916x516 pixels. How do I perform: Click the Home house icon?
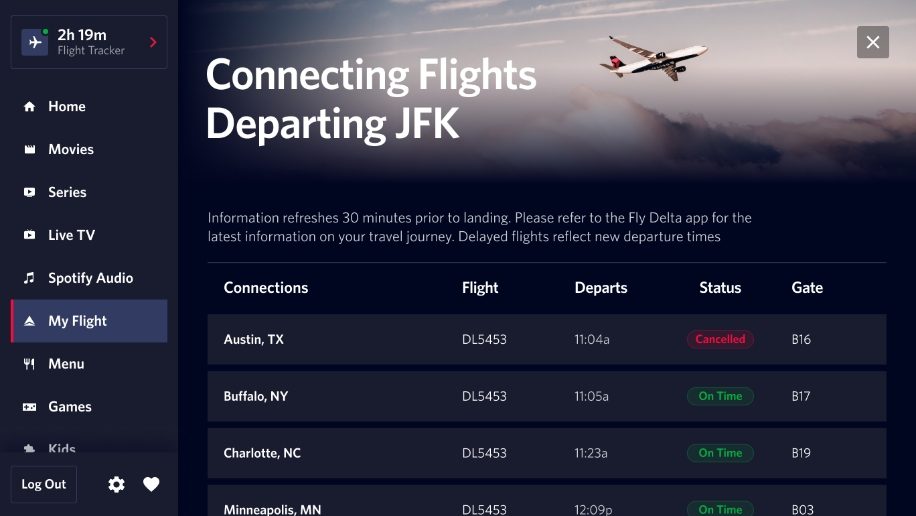pyautogui.click(x=29, y=107)
